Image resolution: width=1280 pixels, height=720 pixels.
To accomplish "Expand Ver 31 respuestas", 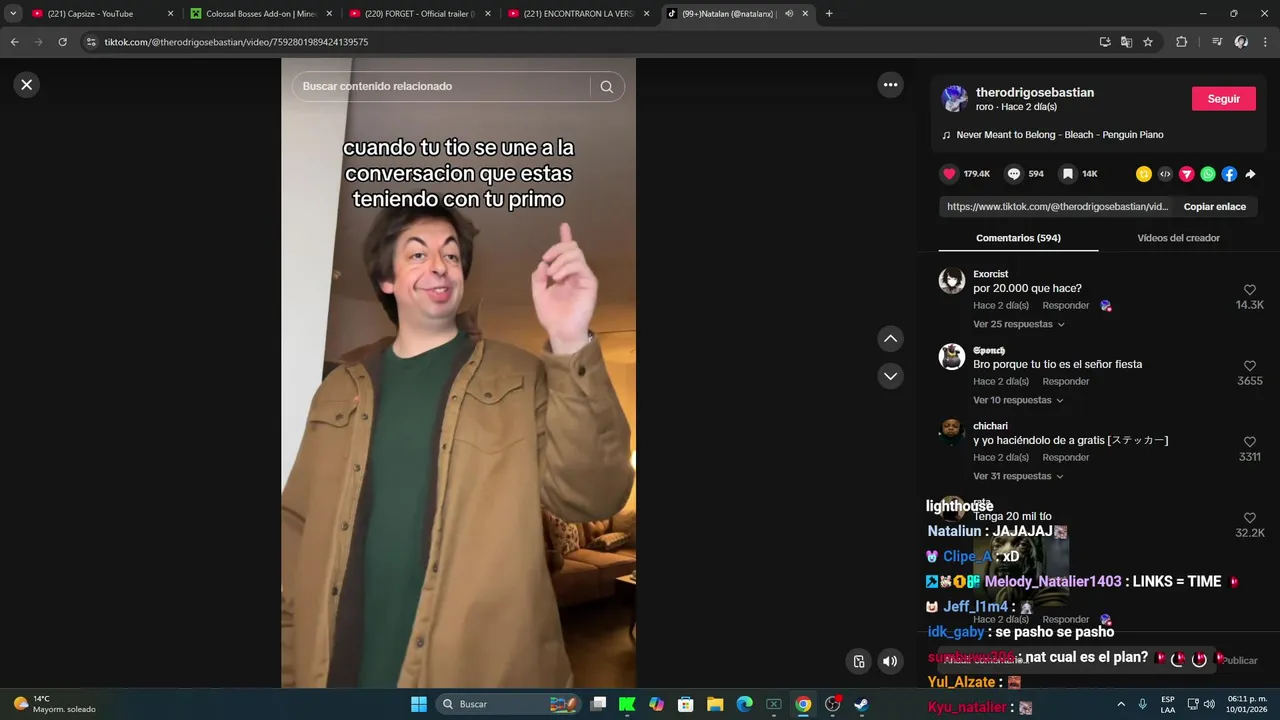I will (x=1018, y=476).
